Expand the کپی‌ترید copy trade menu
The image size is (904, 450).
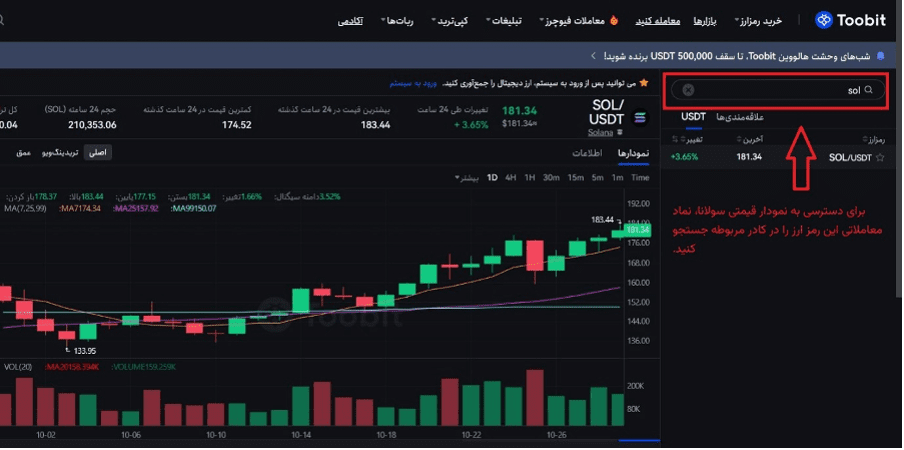450,21
